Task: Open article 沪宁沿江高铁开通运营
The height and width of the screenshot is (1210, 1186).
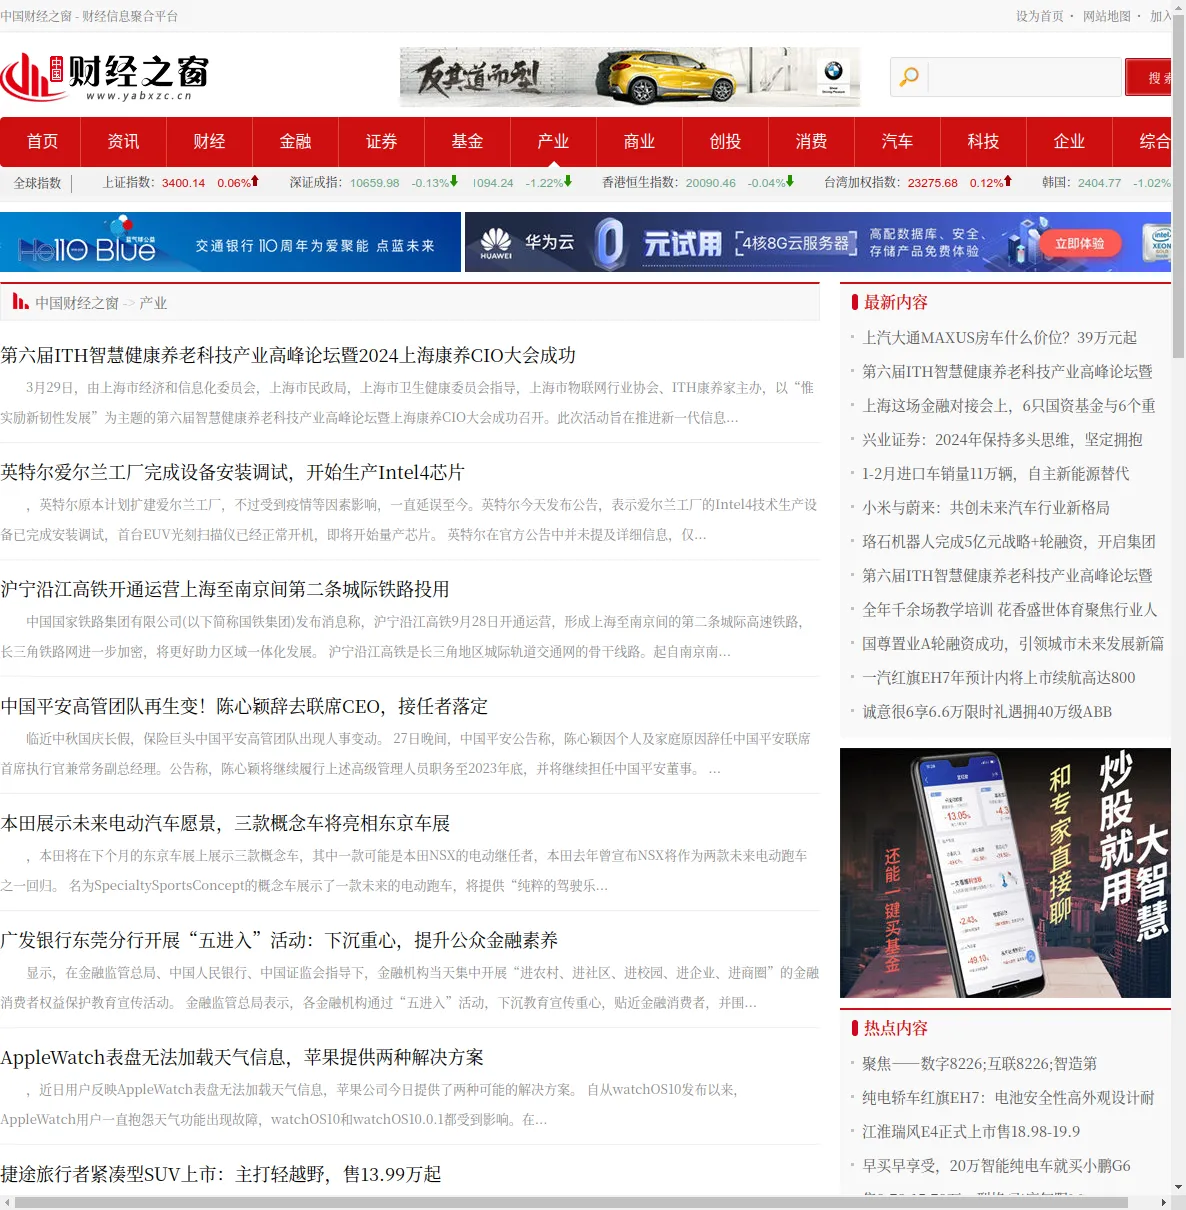Action: point(225,589)
